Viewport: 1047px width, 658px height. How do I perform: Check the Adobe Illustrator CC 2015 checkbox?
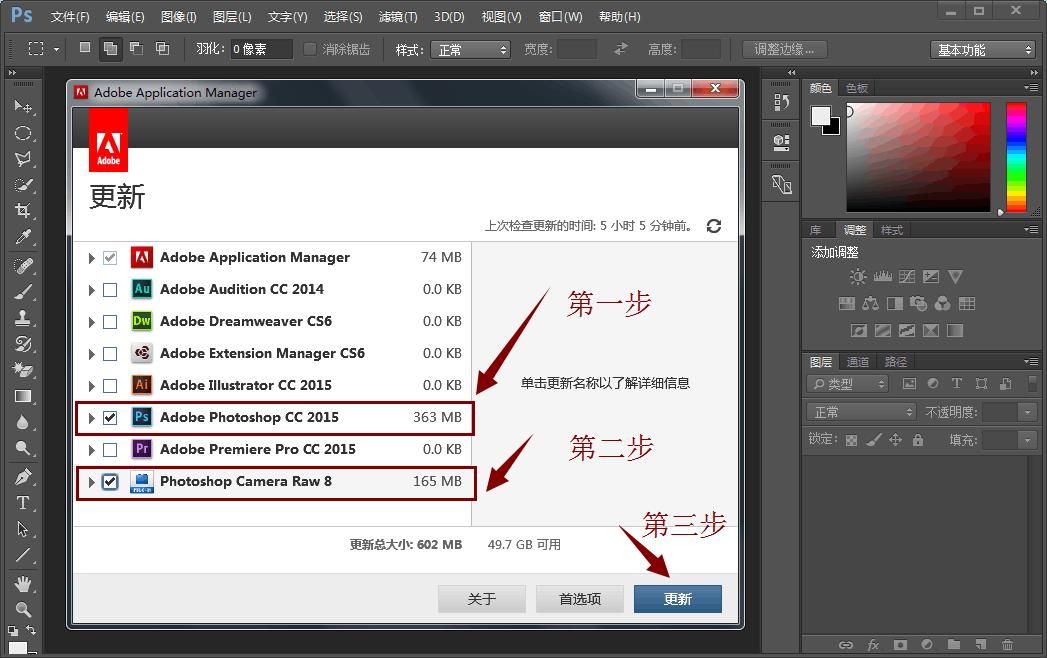point(110,386)
